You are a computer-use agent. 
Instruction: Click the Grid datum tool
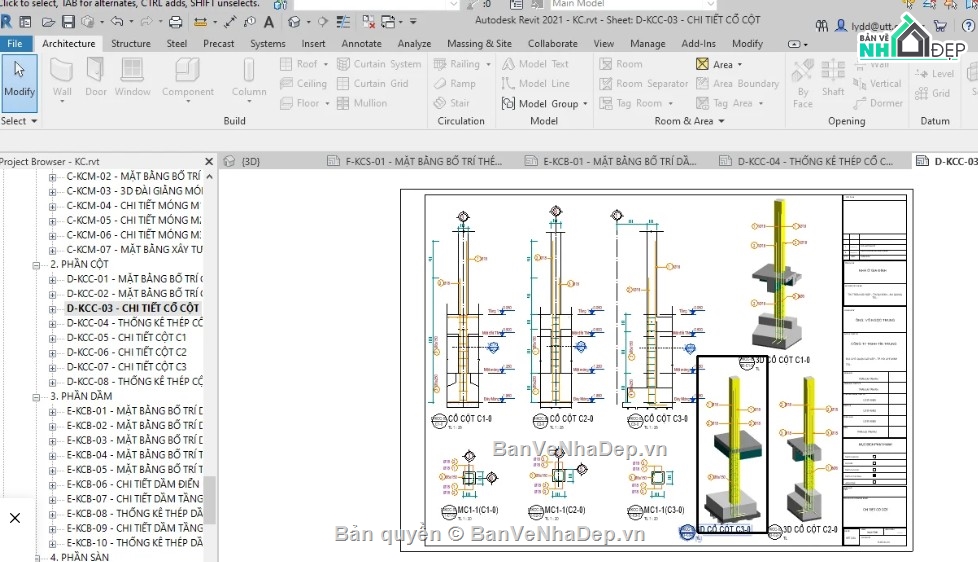pos(933,94)
